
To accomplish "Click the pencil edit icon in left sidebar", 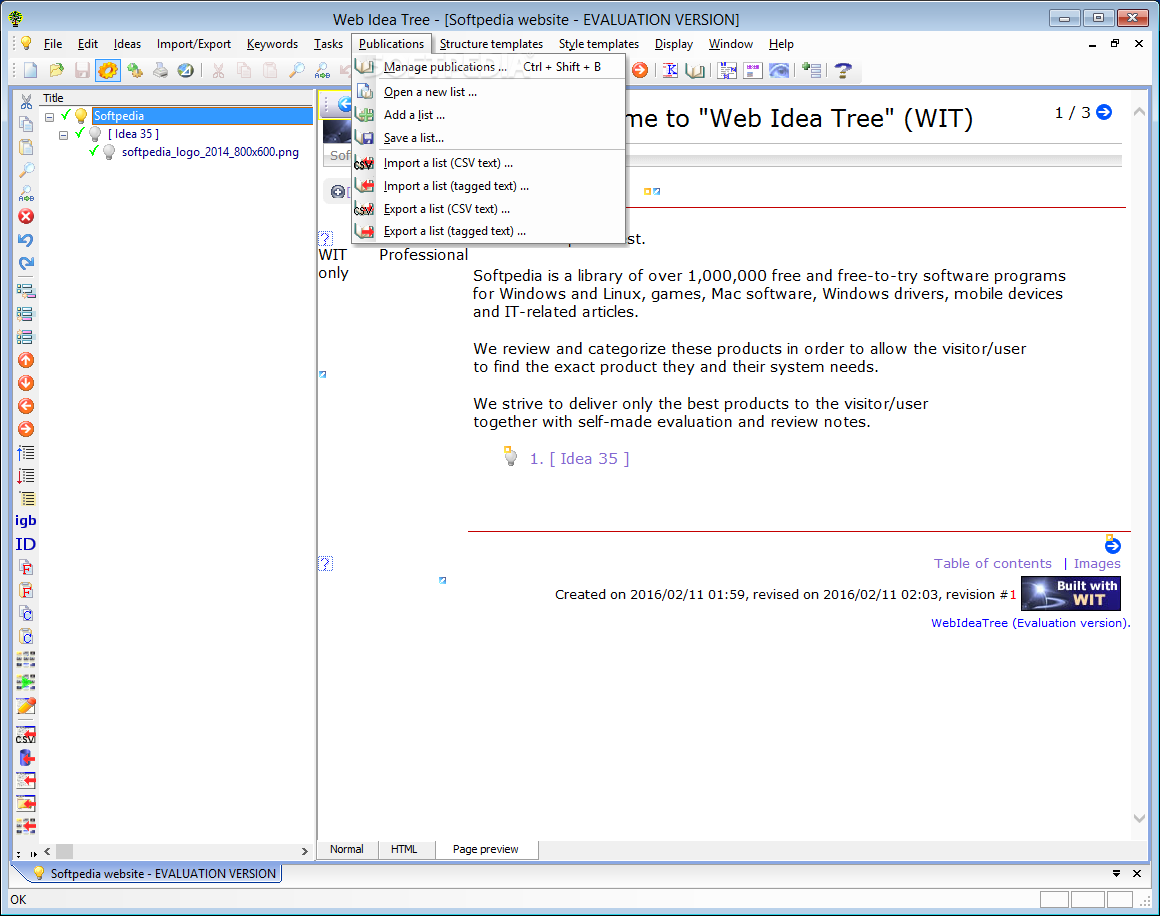I will click(x=26, y=706).
